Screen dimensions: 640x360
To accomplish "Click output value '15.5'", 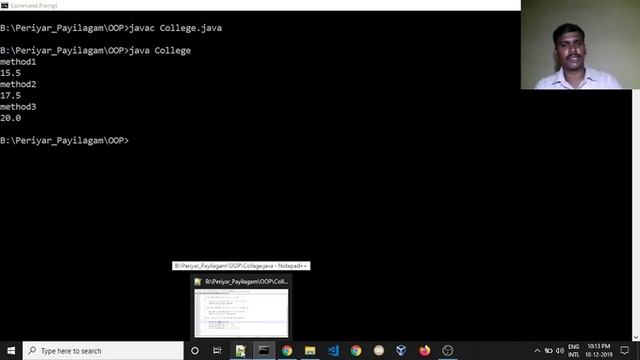I will (11, 73).
